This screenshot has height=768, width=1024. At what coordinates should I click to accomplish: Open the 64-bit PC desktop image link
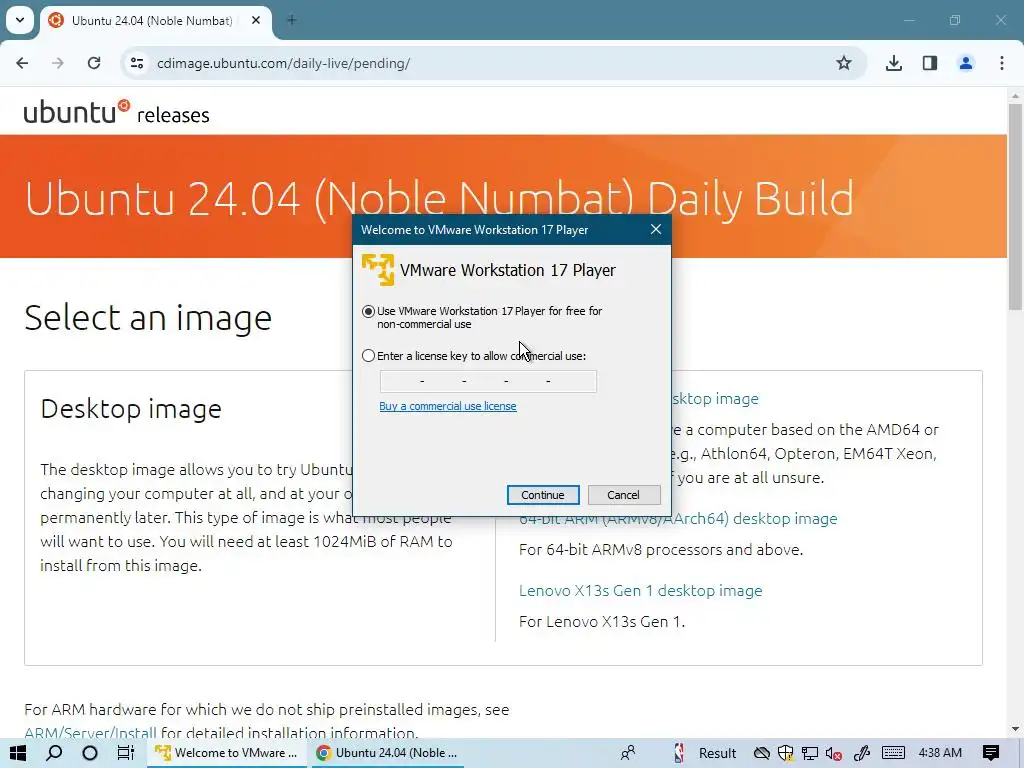[x=715, y=398]
